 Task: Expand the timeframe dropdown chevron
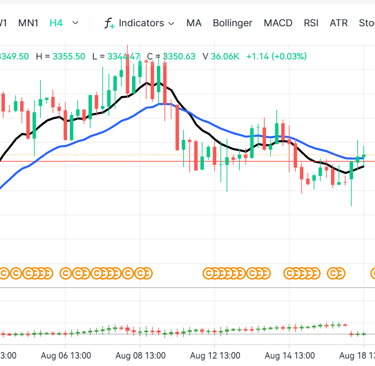click(x=76, y=23)
